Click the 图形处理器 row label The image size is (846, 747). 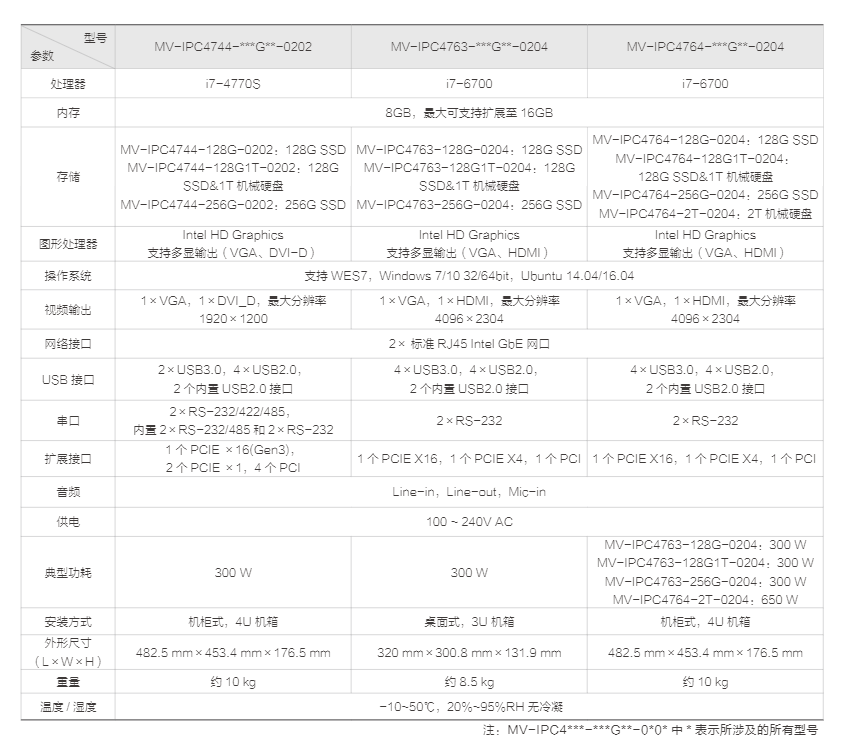coord(68,244)
